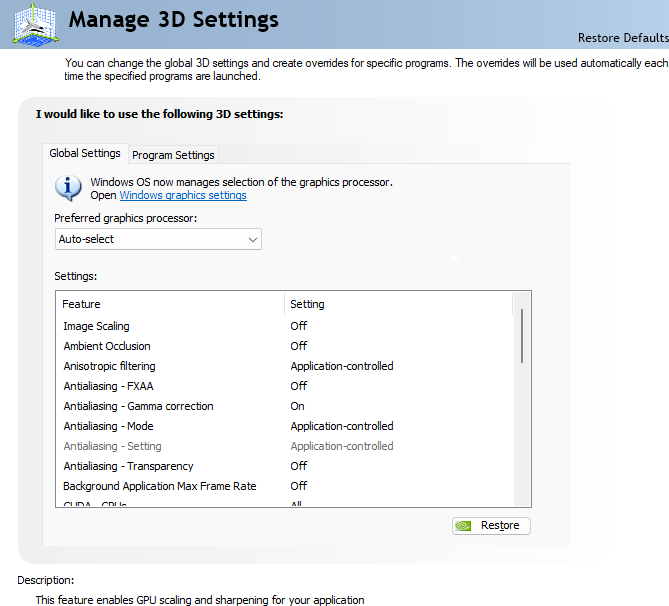The image size is (669, 606).
Task: Select Antialiasing - Transparency feature row
Action: (128, 466)
